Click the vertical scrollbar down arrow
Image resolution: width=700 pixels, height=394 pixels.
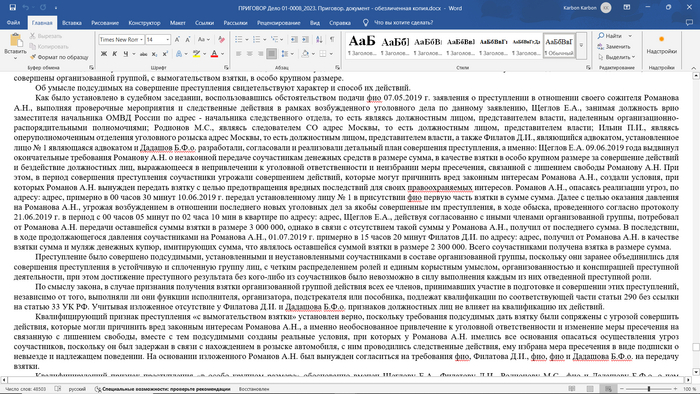pos(696,371)
